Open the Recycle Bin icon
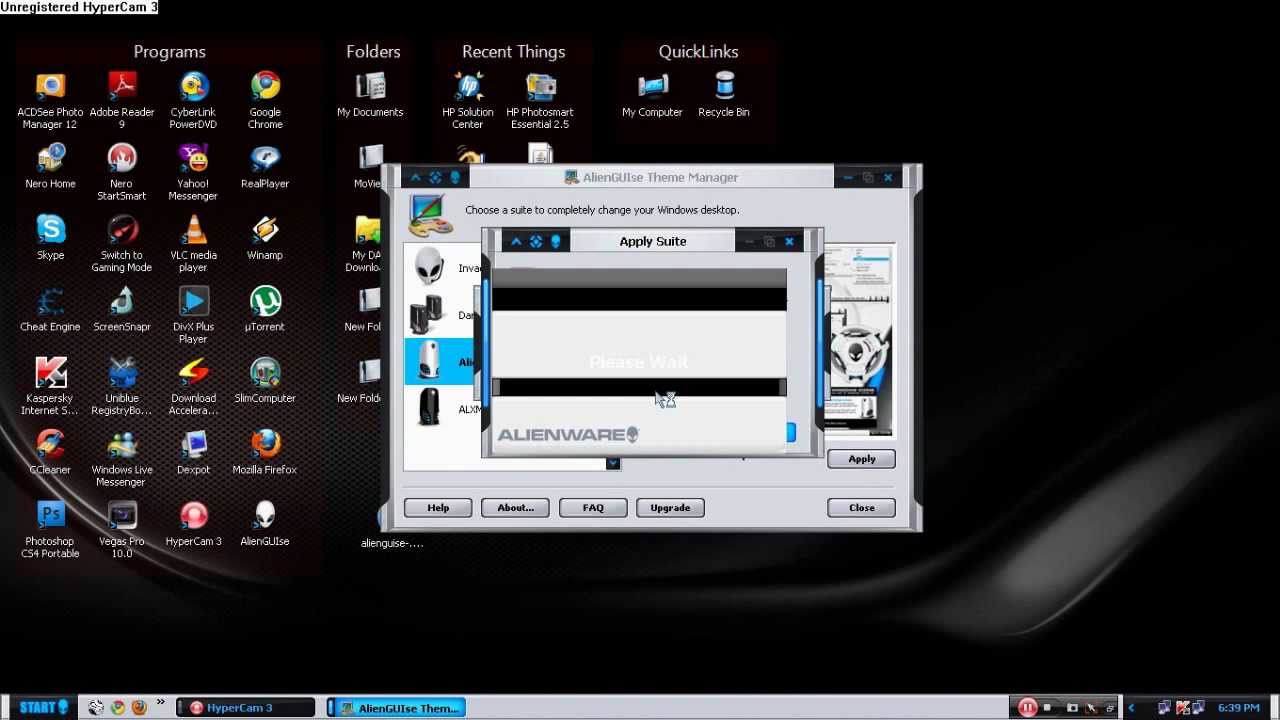The width and height of the screenshot is (1280, 720). click(x=724, y=95)
